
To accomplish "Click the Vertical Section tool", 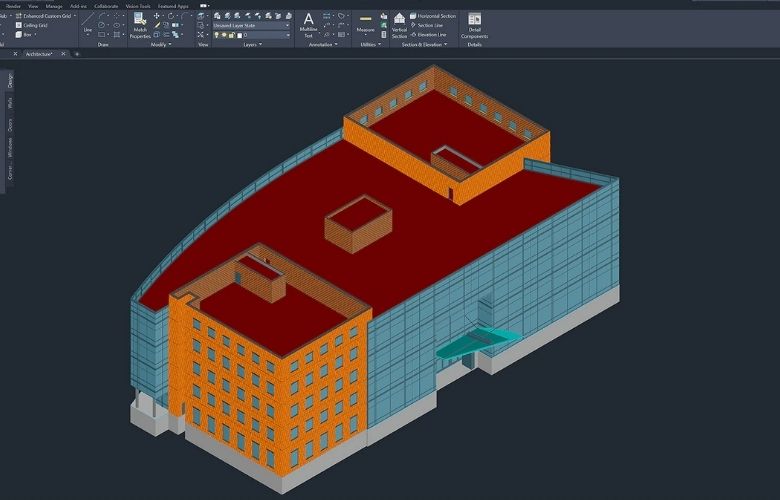I will point(399,25).
